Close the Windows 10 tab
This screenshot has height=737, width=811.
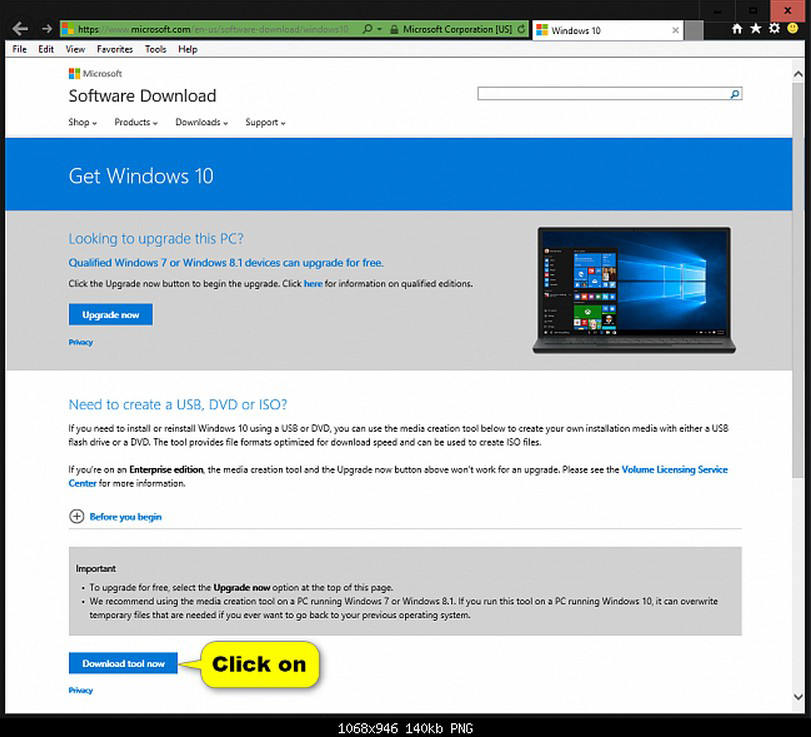(x=675, y=31)
